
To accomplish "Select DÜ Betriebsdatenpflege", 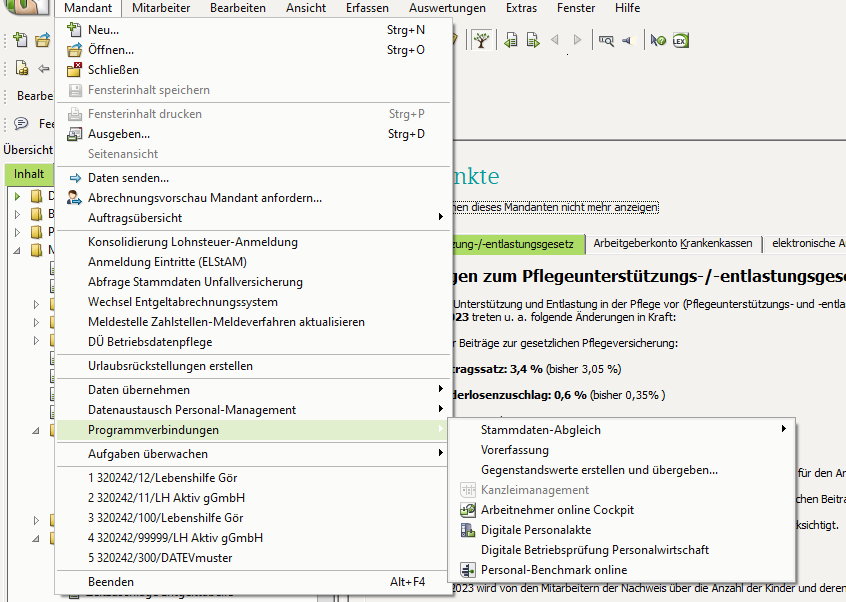I will 254,341.
